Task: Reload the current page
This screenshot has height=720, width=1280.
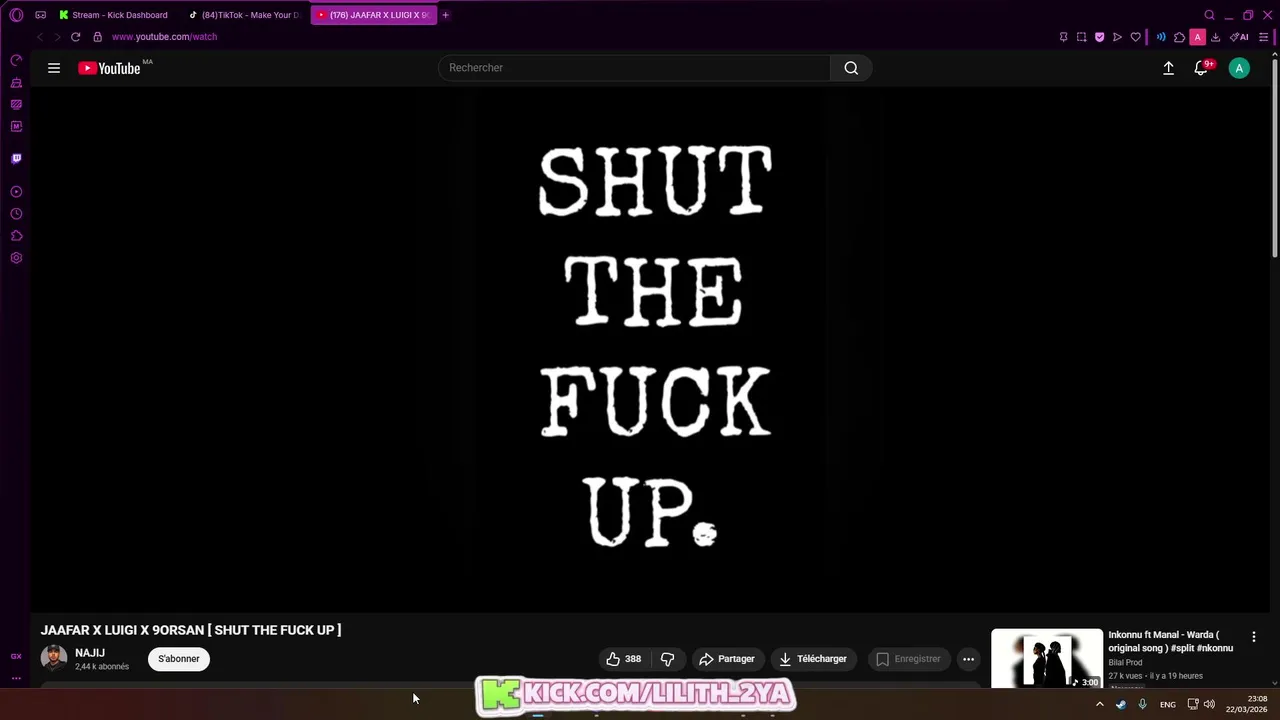Action: tap(75, 37)
